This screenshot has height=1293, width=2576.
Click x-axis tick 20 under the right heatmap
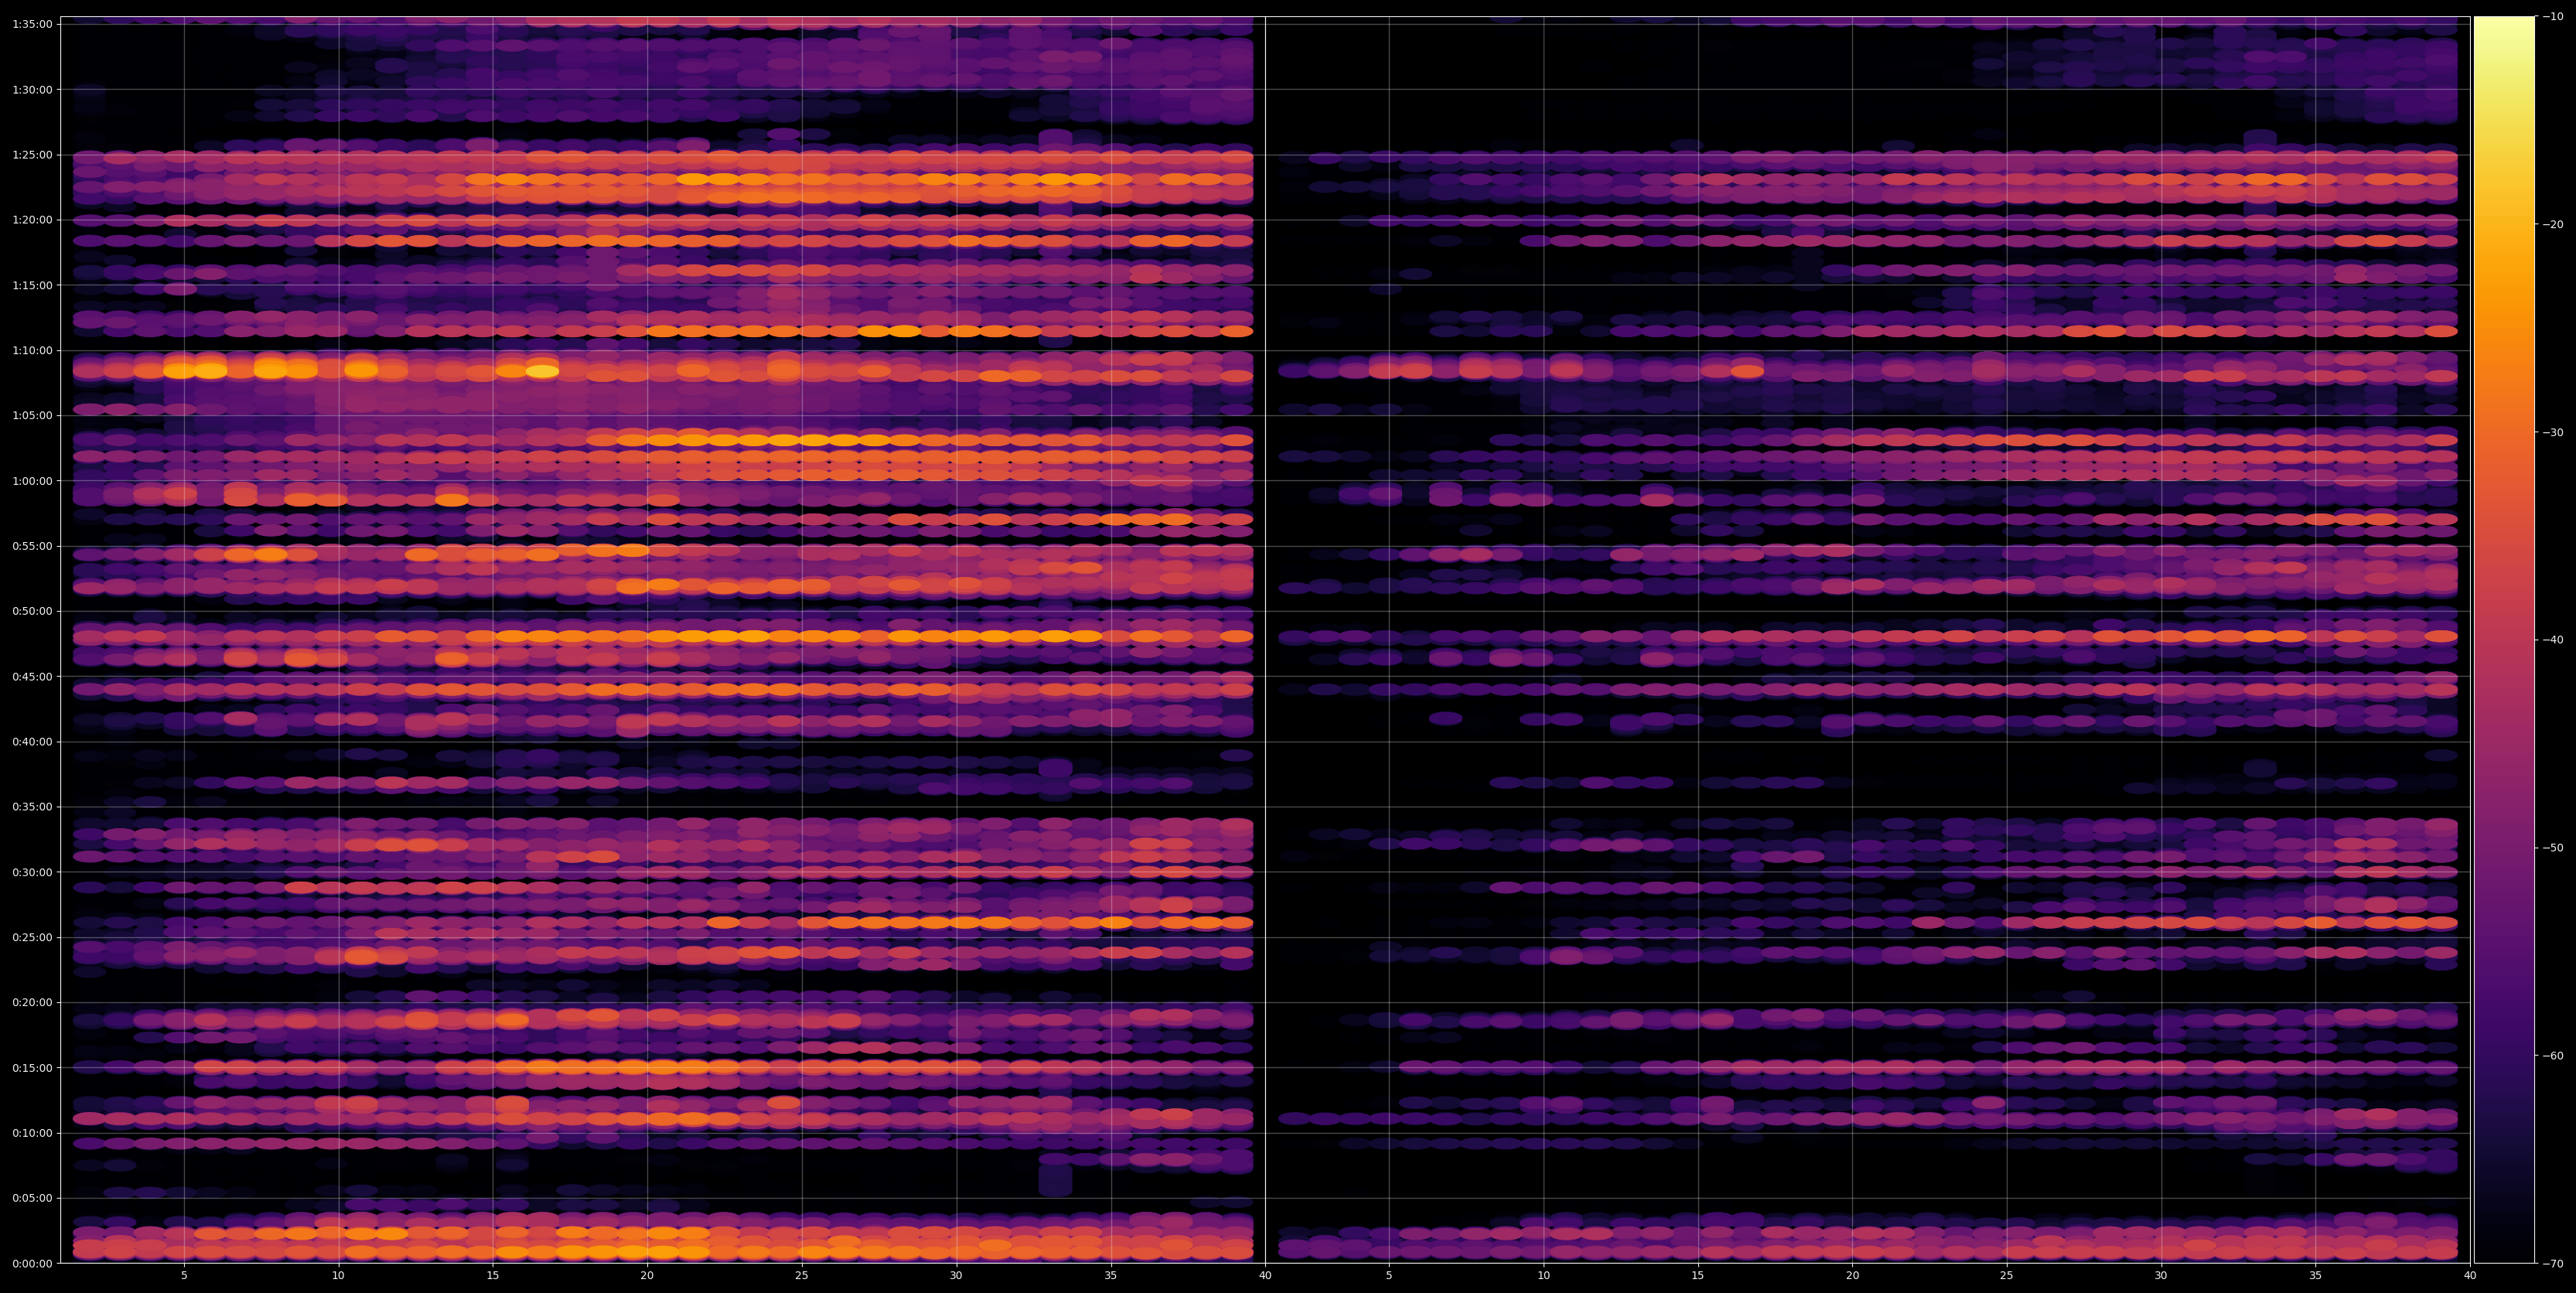pyautogui.click(x=1853, y=1275)
